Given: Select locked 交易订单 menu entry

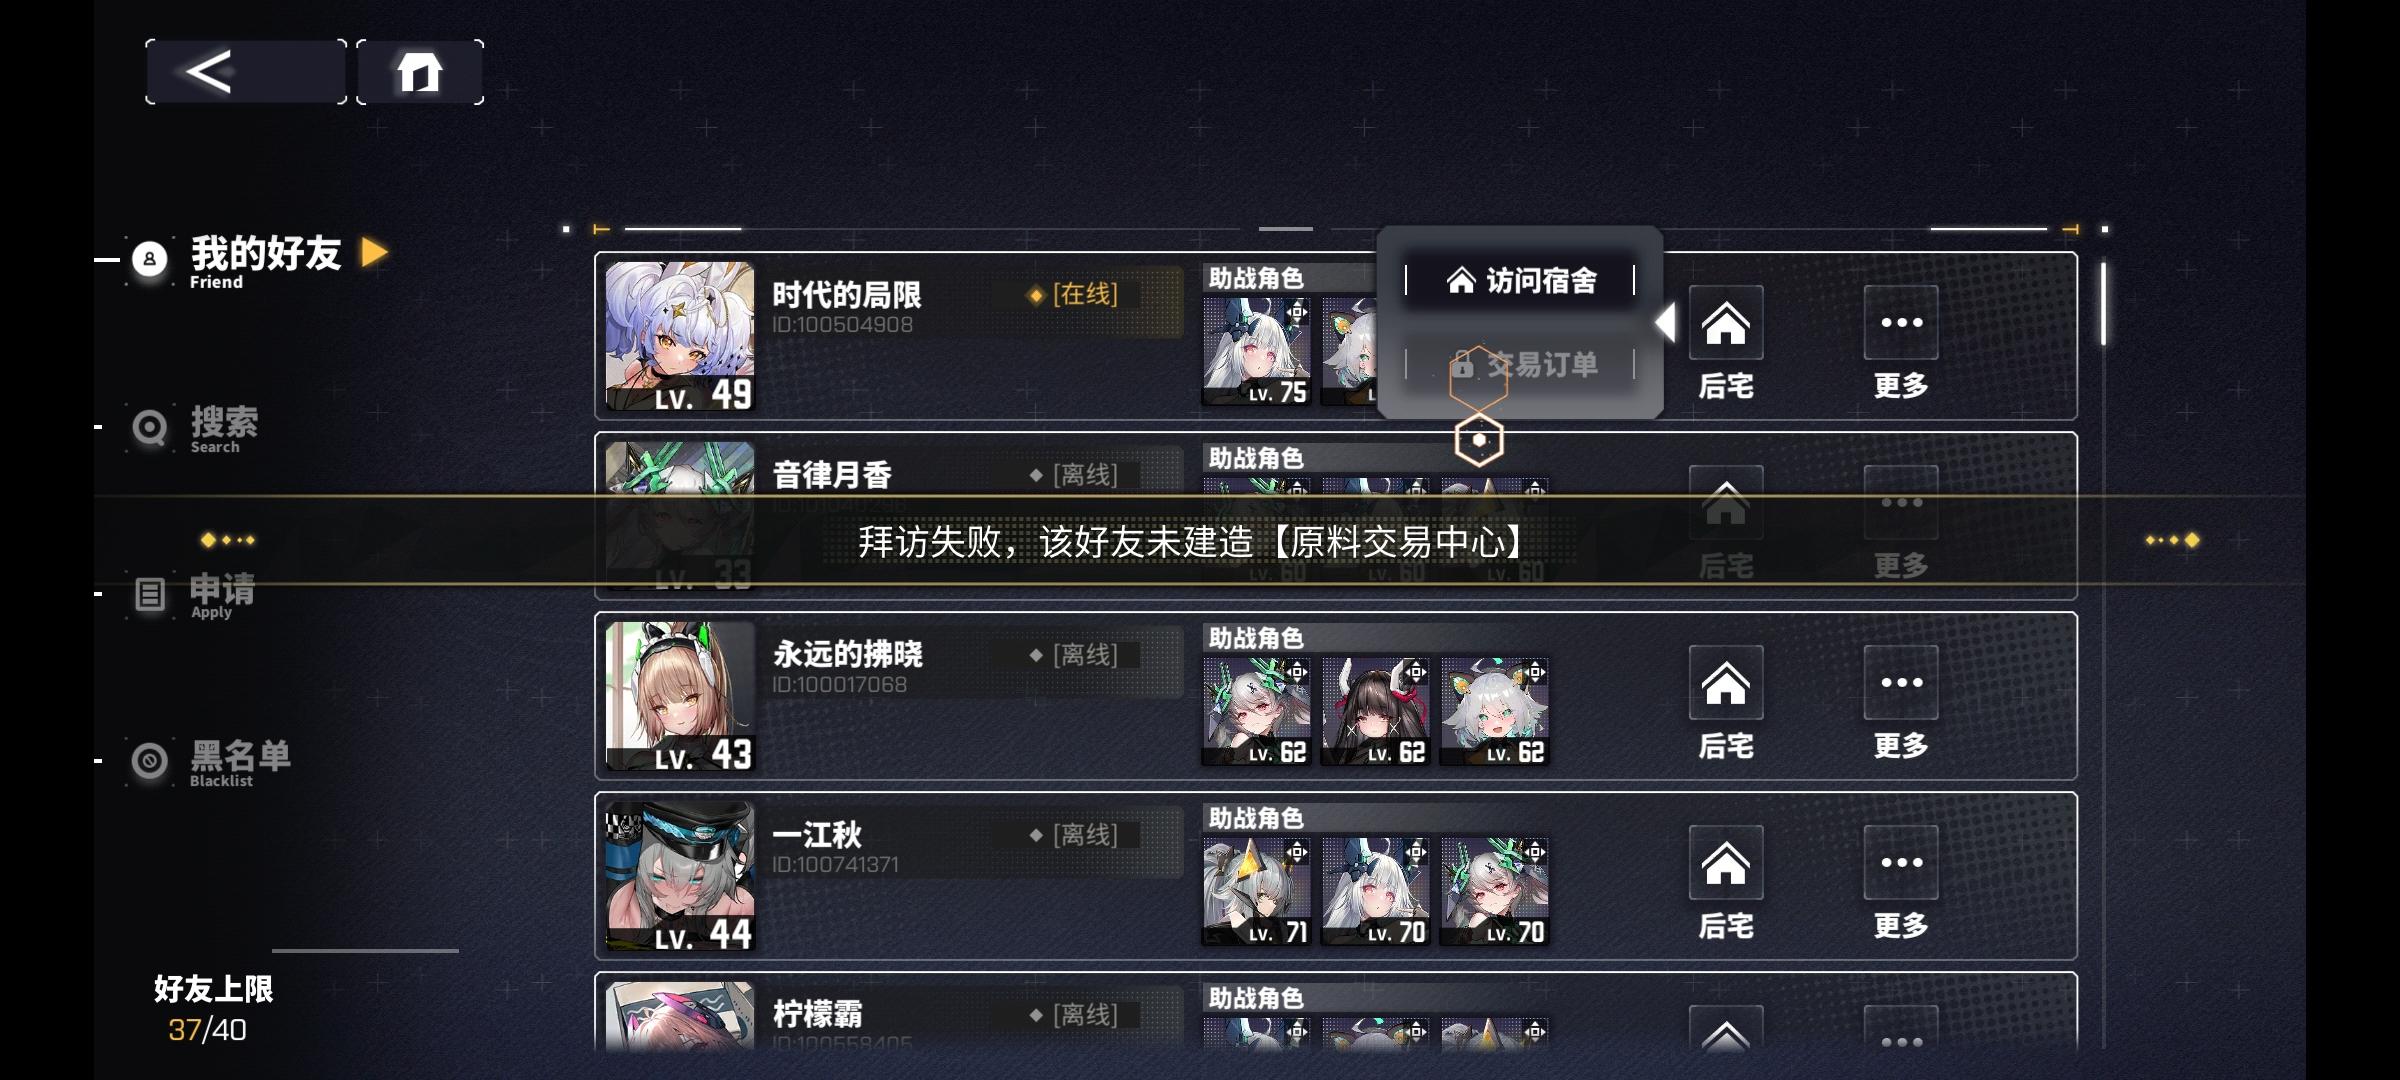Looking at the screenshot, I should (1520, 364).
